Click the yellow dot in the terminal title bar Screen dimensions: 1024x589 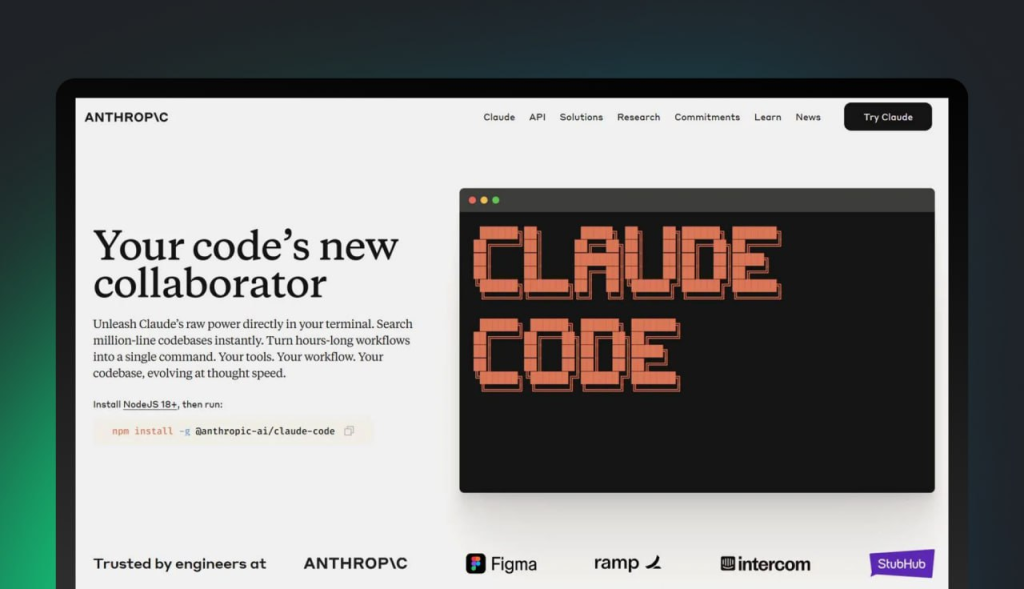[484, 200]
